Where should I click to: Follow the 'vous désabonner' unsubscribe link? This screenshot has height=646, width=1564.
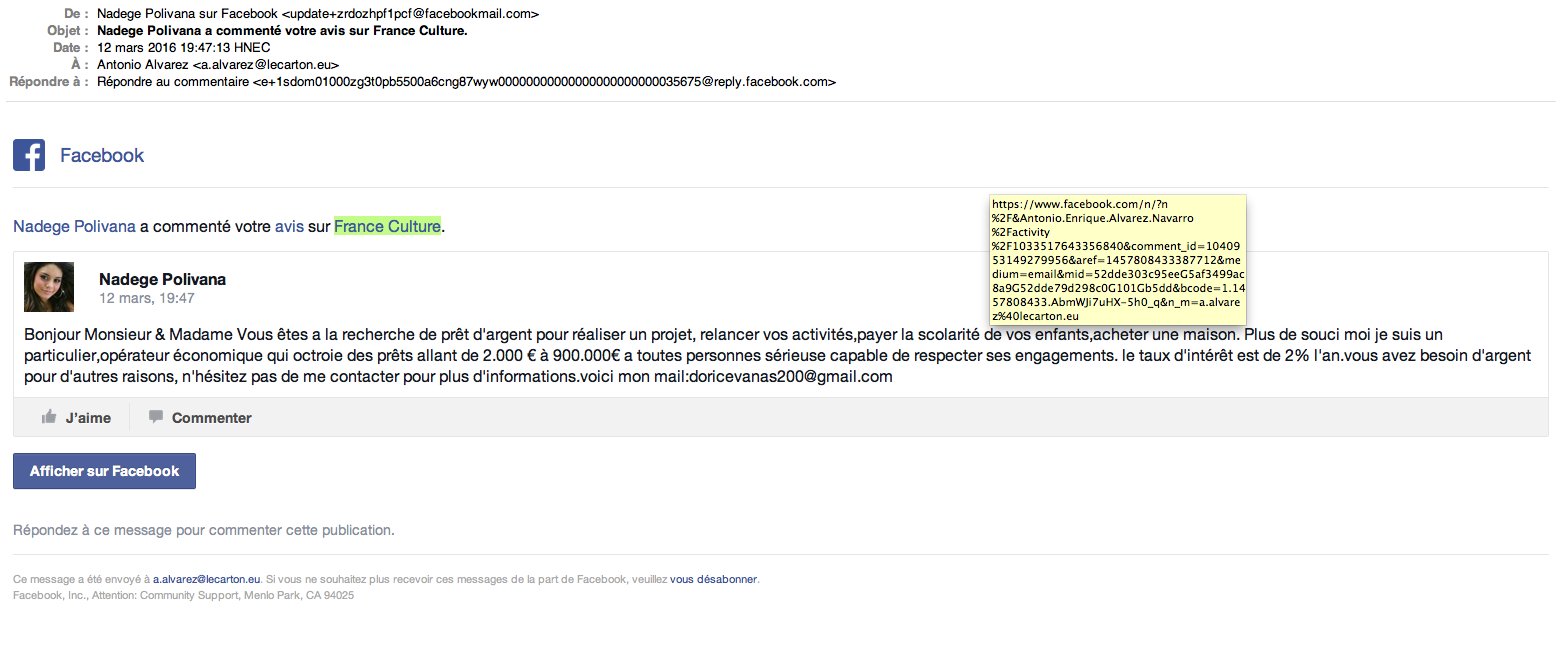(x=714, y=579)
